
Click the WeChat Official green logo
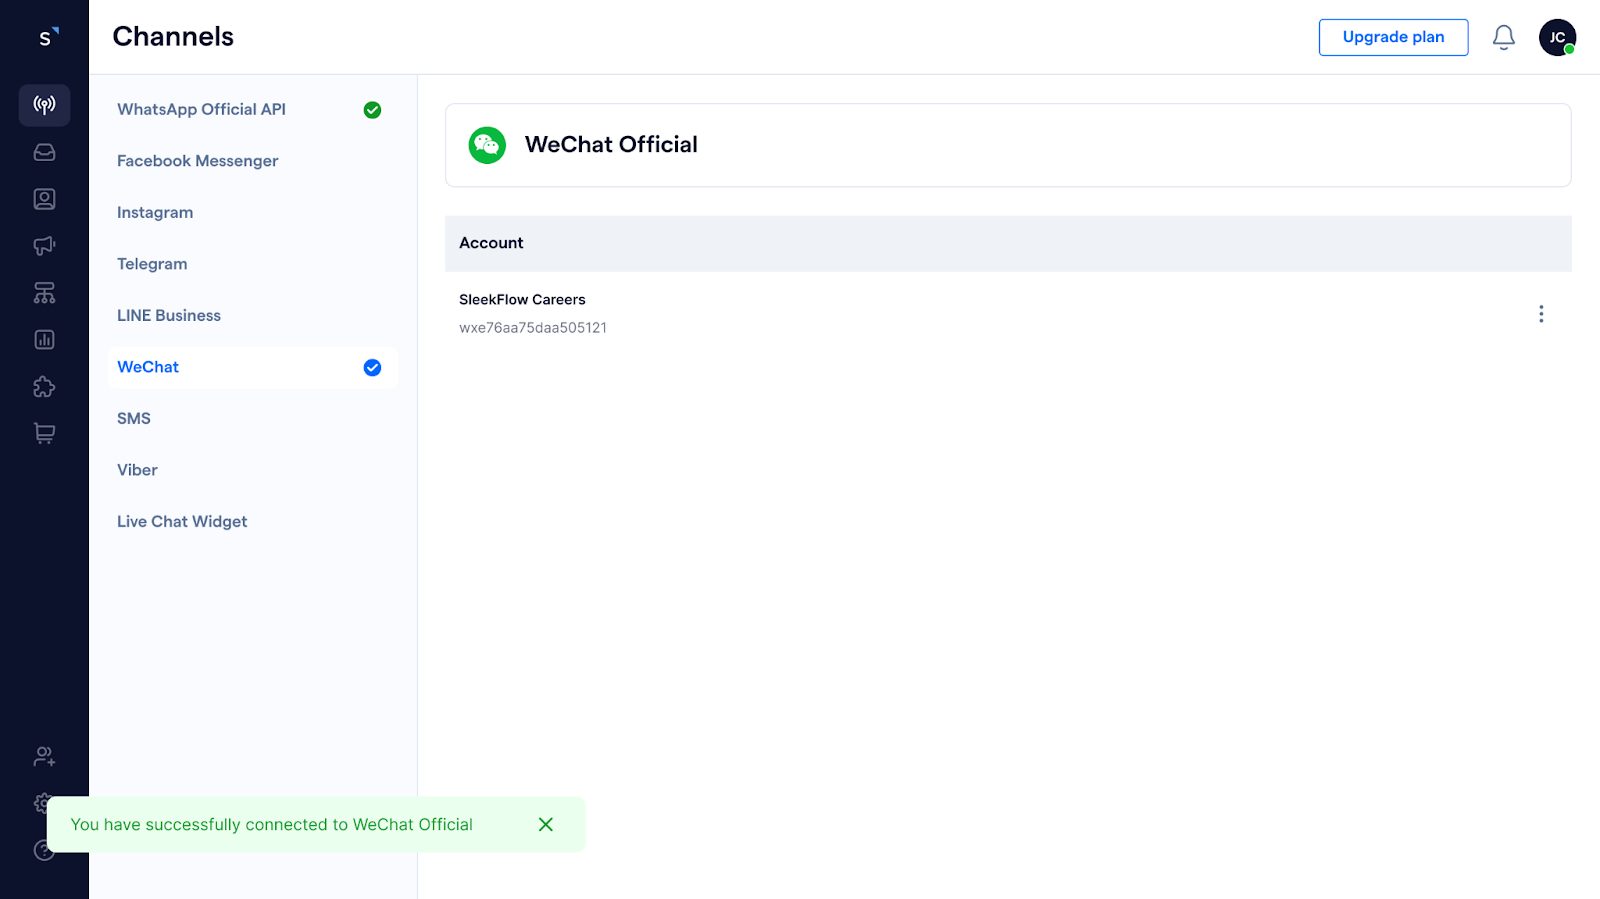(x=487, y=145)
